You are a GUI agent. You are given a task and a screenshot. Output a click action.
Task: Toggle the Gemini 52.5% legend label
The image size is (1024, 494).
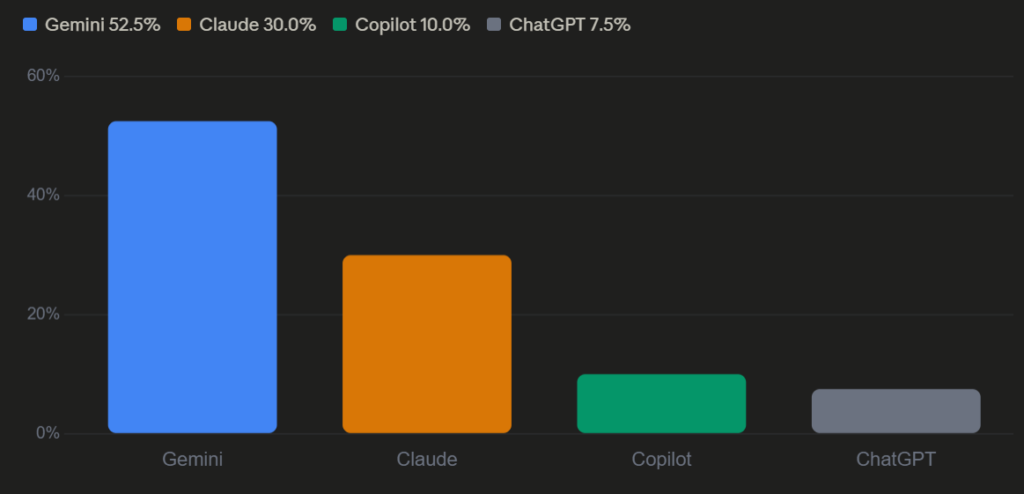pyautogui.click(x=102, y=25)
